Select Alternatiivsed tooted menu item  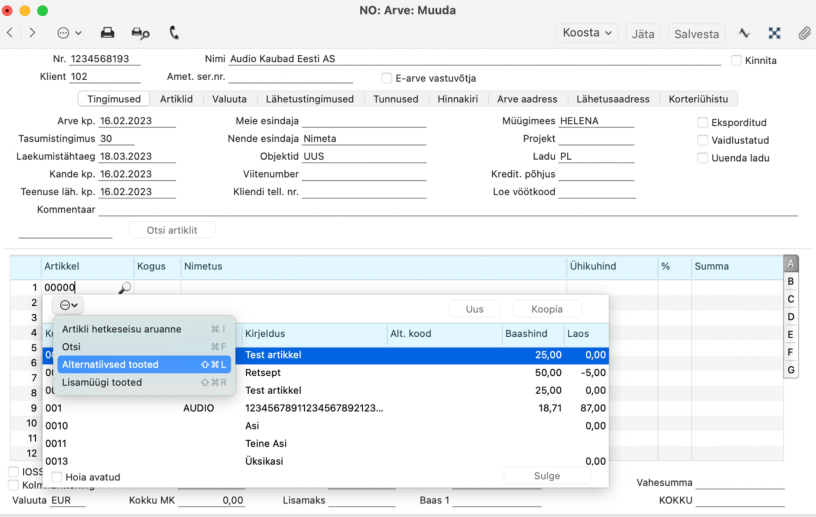point(144,364)
